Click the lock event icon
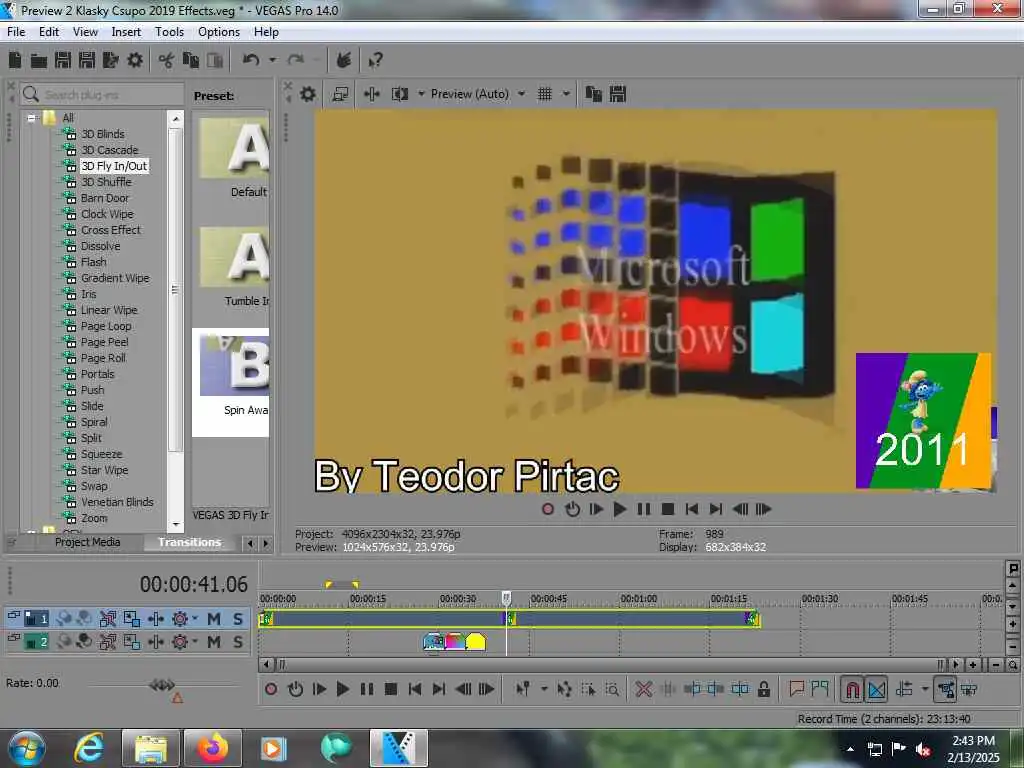Screen dimensions: 1024x768 pos(763,689)
